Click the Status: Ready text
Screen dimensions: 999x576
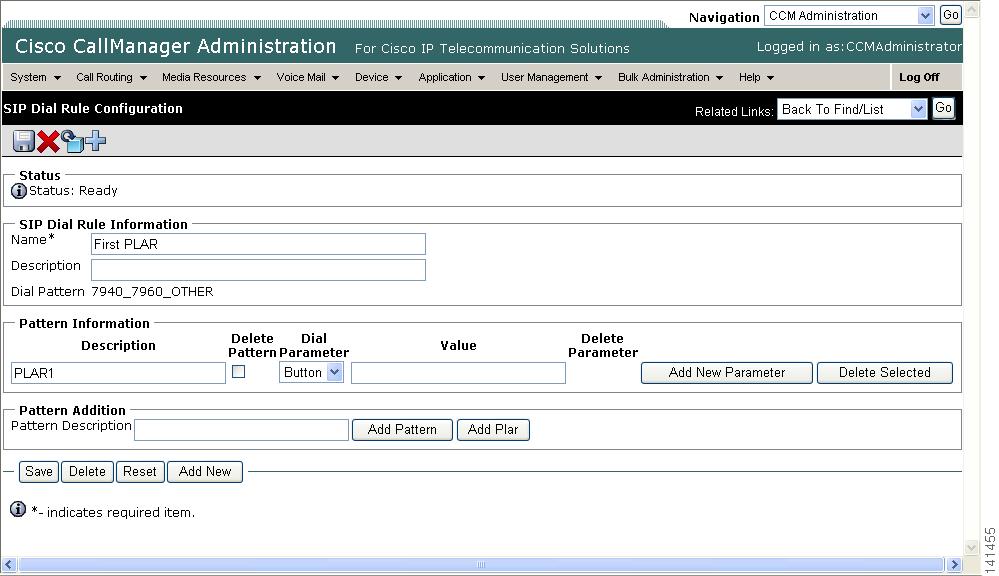pyautogui.click(x=73, y=191)
